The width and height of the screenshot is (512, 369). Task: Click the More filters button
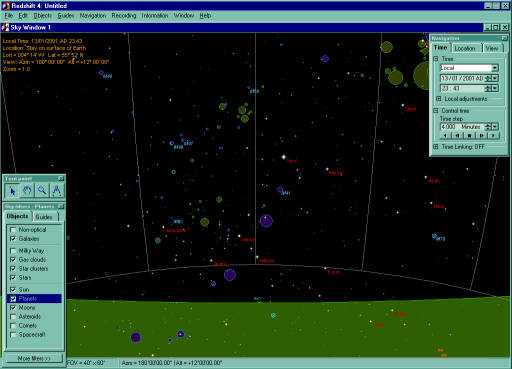pos(34,358)
